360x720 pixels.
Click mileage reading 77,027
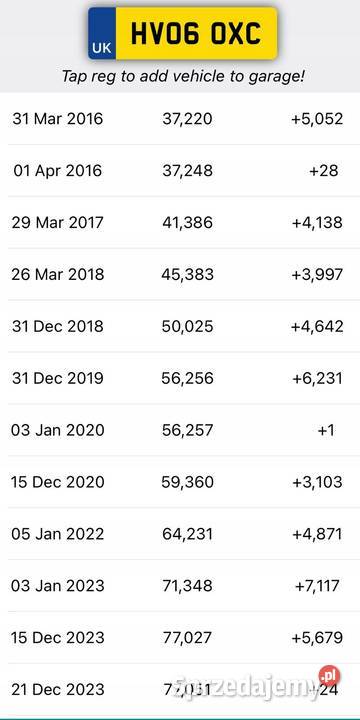pos(187,638)
